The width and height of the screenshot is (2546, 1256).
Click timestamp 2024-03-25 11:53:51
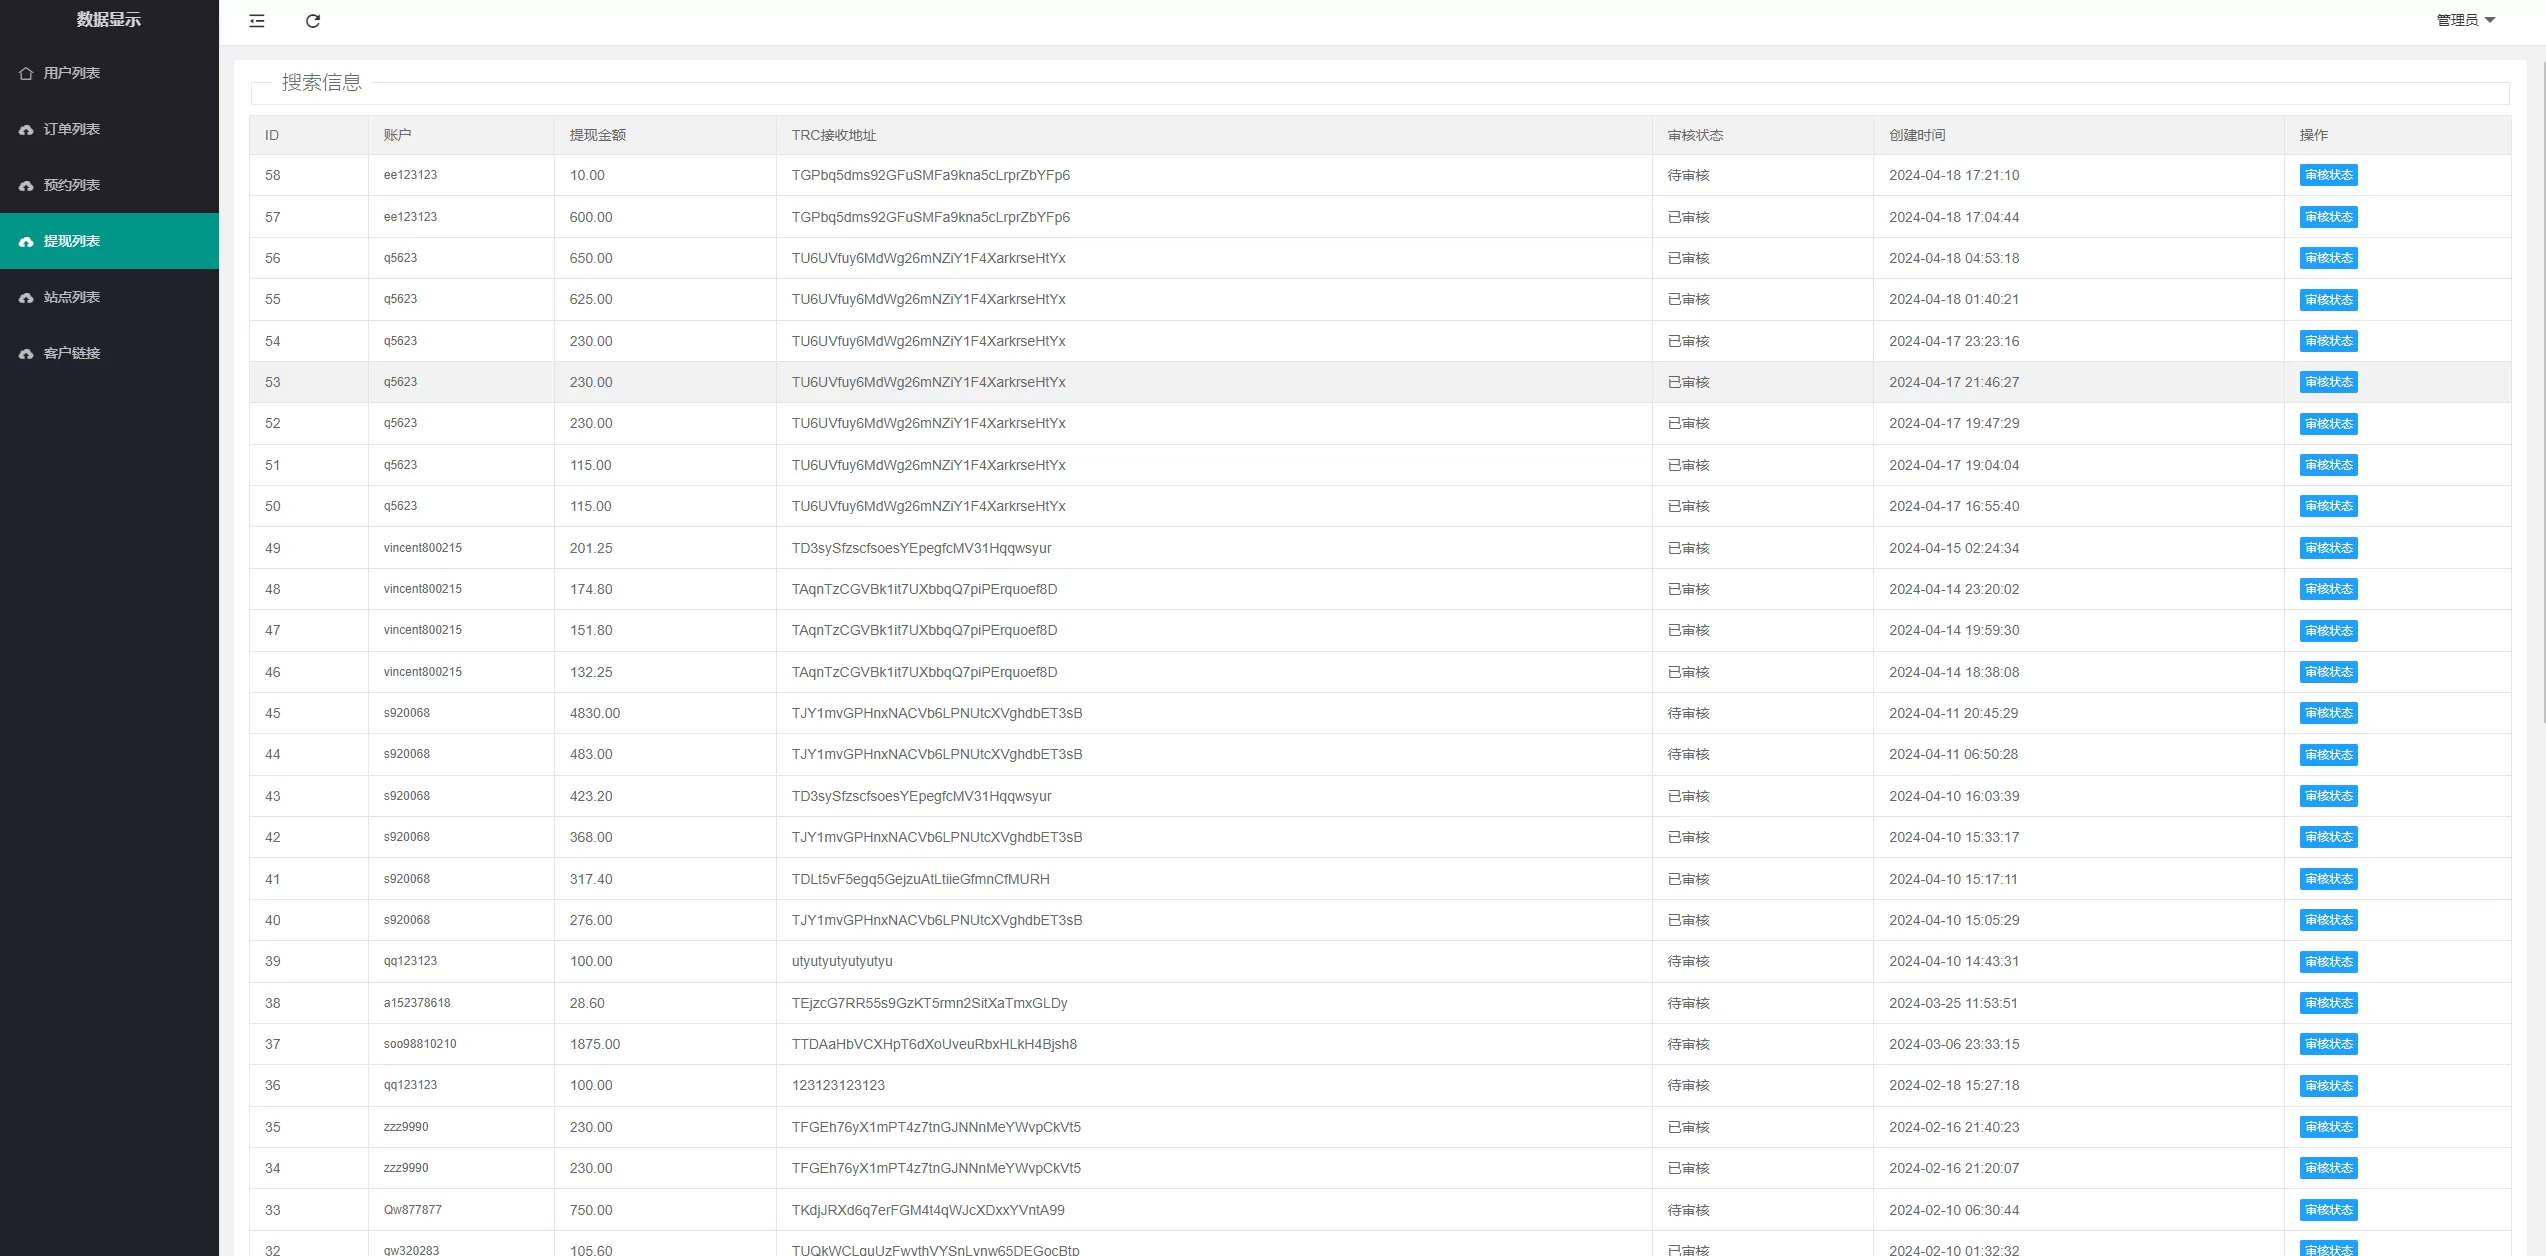point(1954,1003)
